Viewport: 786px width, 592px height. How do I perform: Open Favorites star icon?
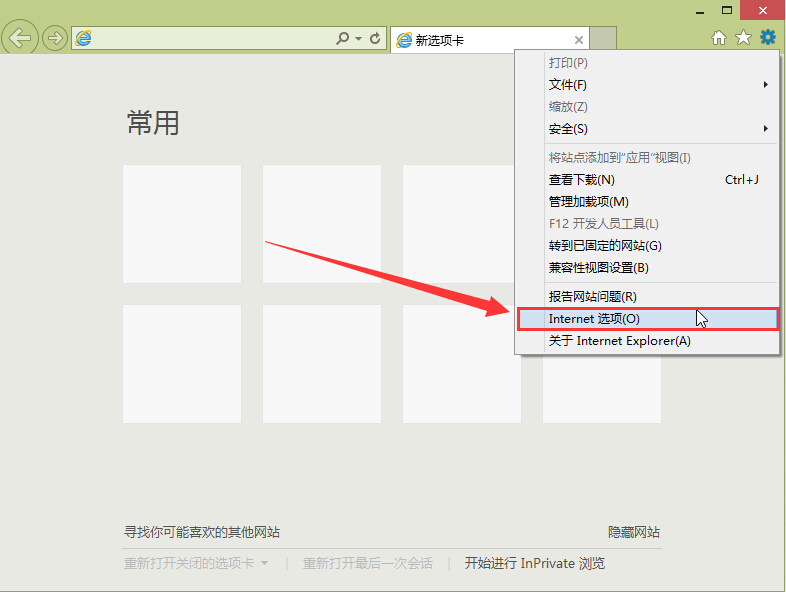743,38
